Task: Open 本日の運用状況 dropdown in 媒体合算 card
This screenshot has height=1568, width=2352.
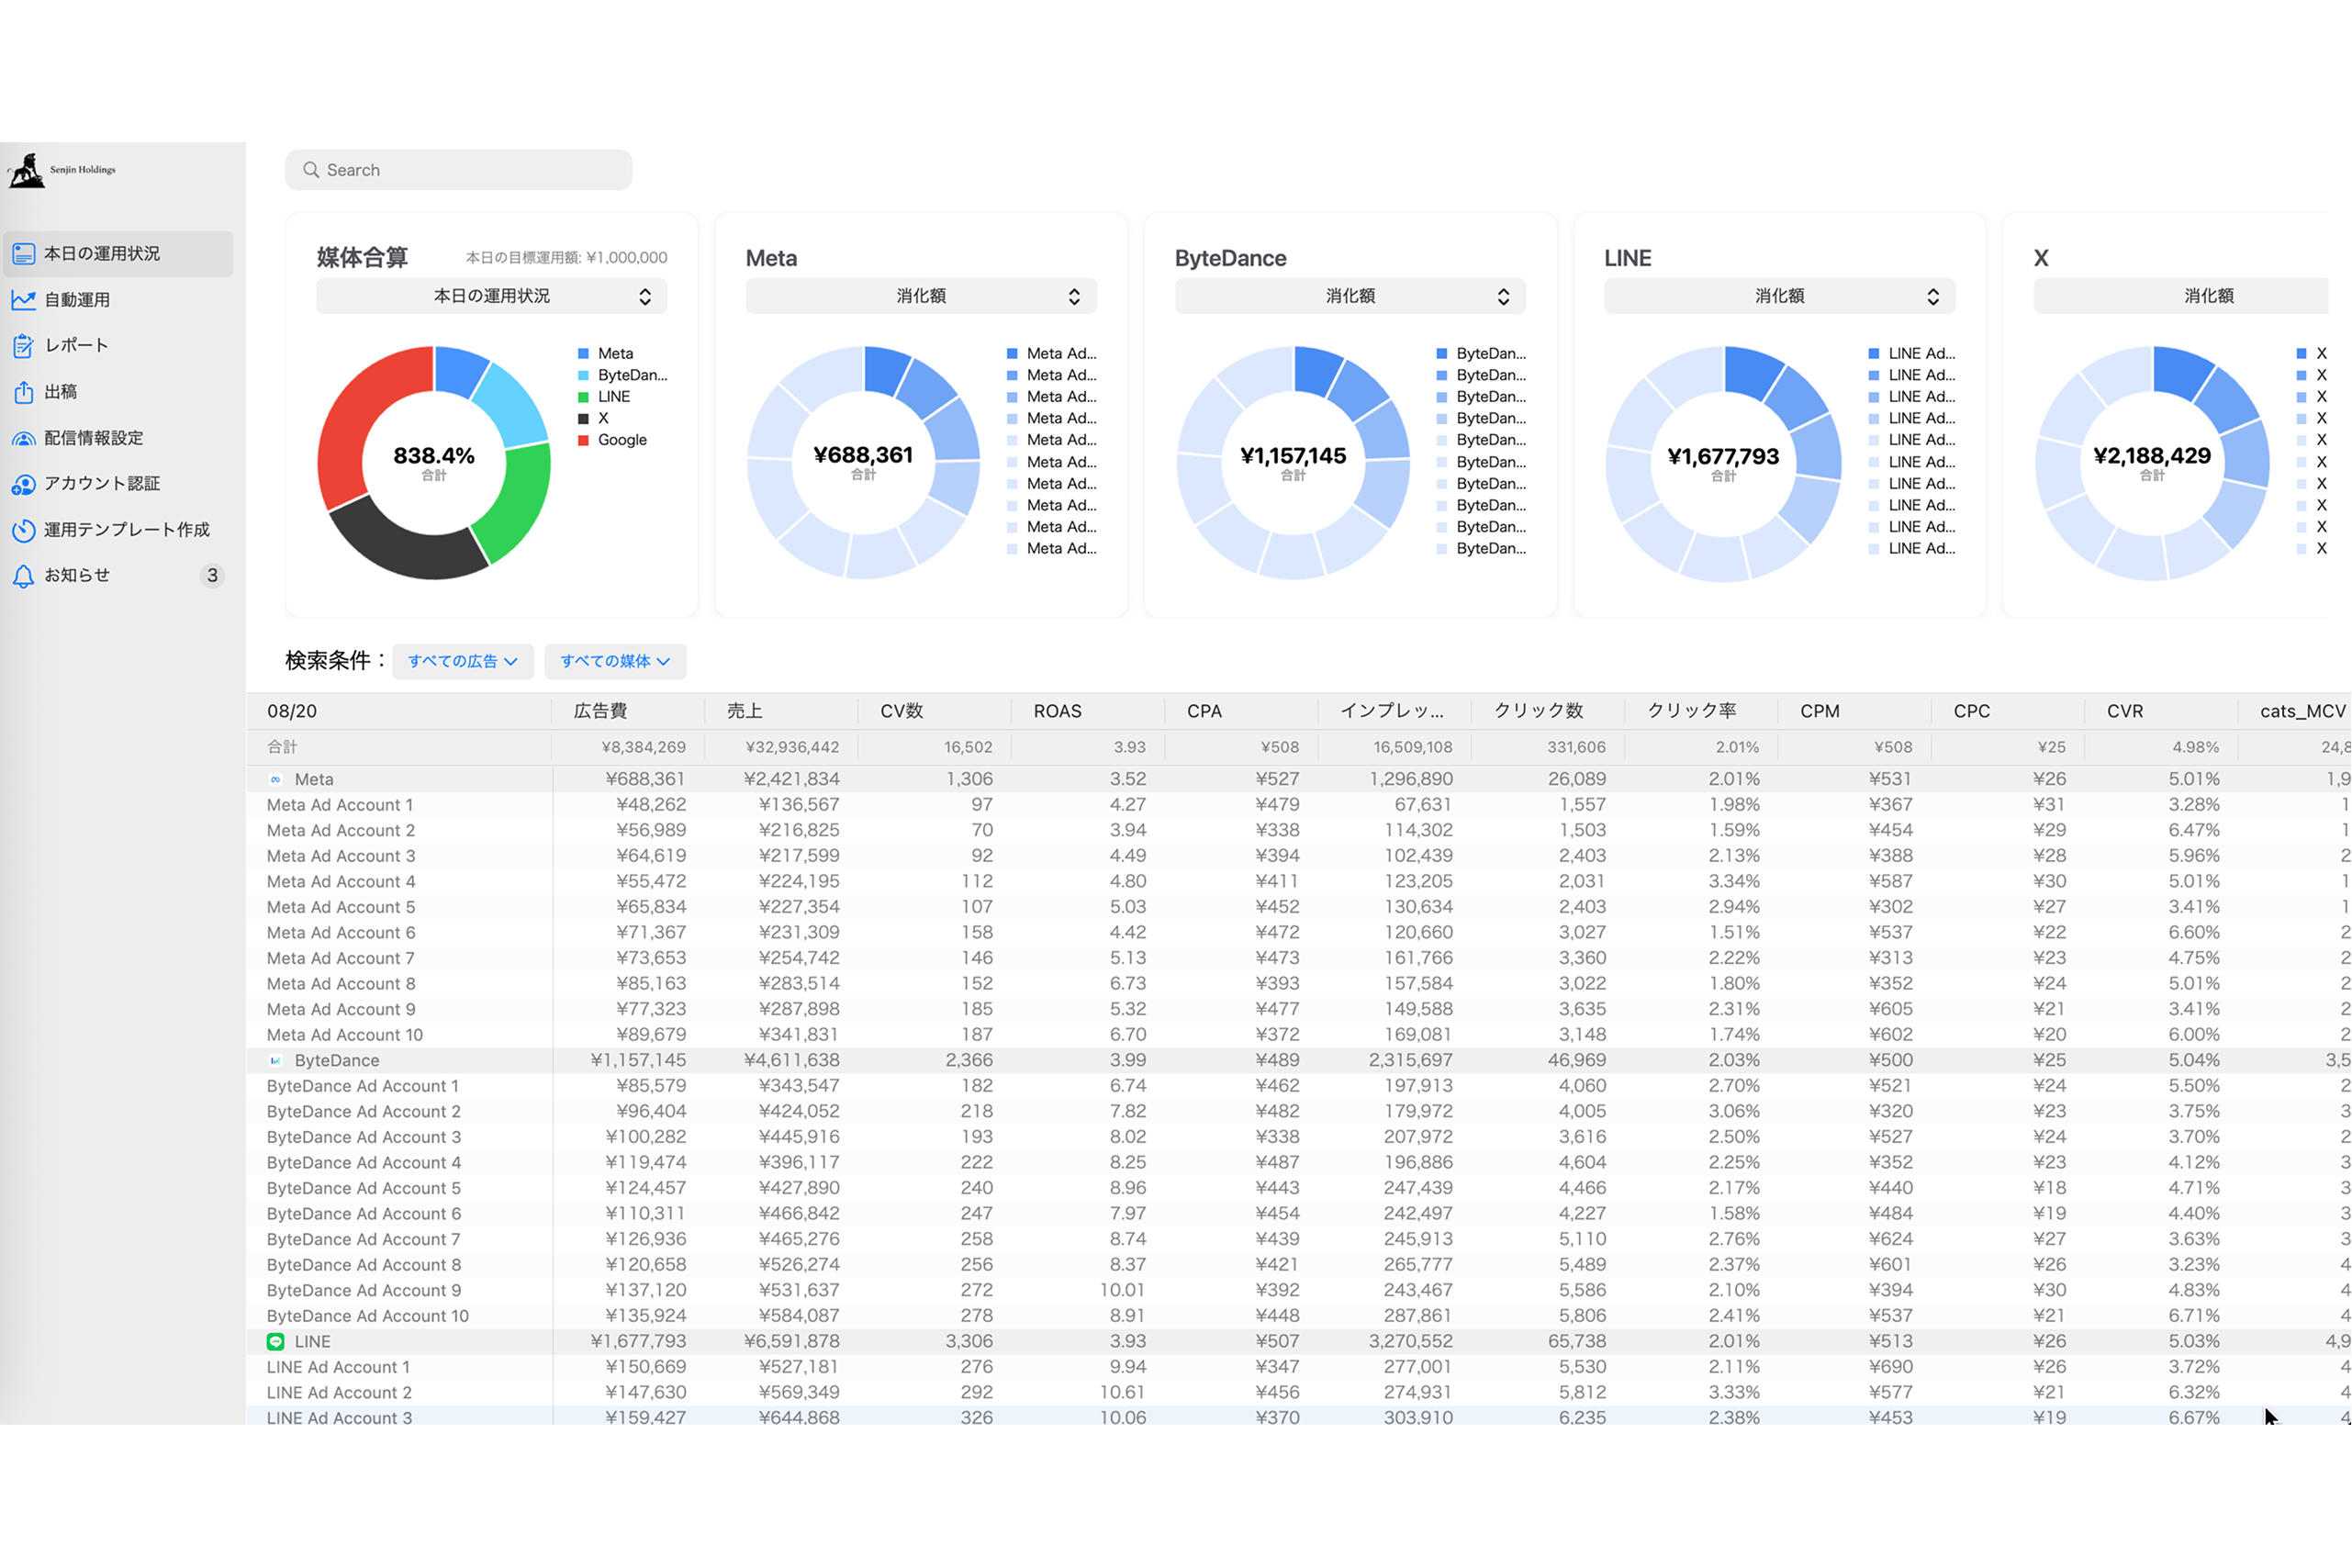Action: (x=491, y=296)
